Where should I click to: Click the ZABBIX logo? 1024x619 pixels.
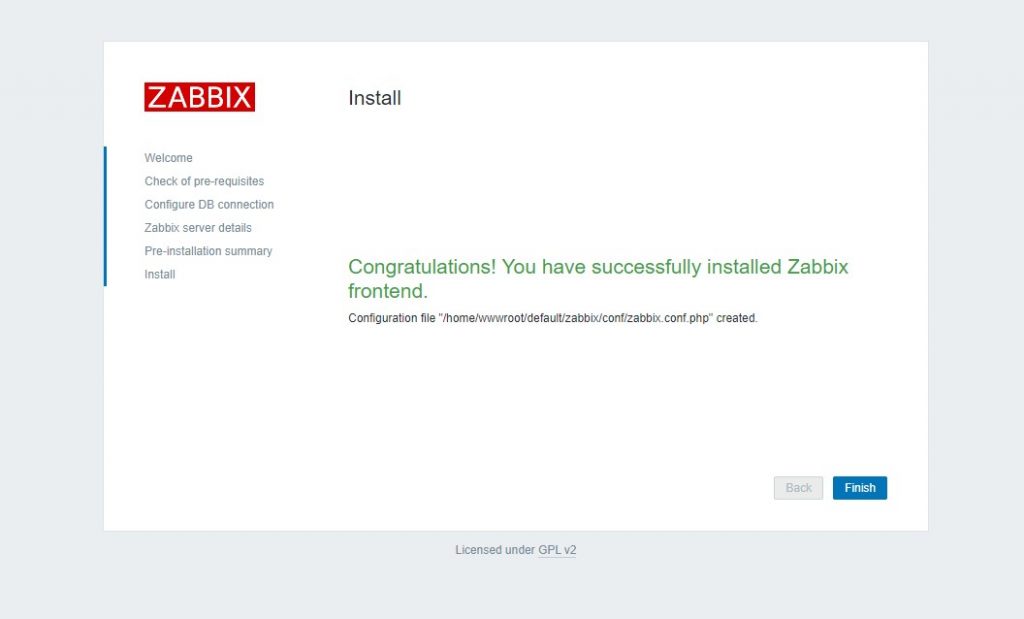pyautogui.click(x=200, y=97)
